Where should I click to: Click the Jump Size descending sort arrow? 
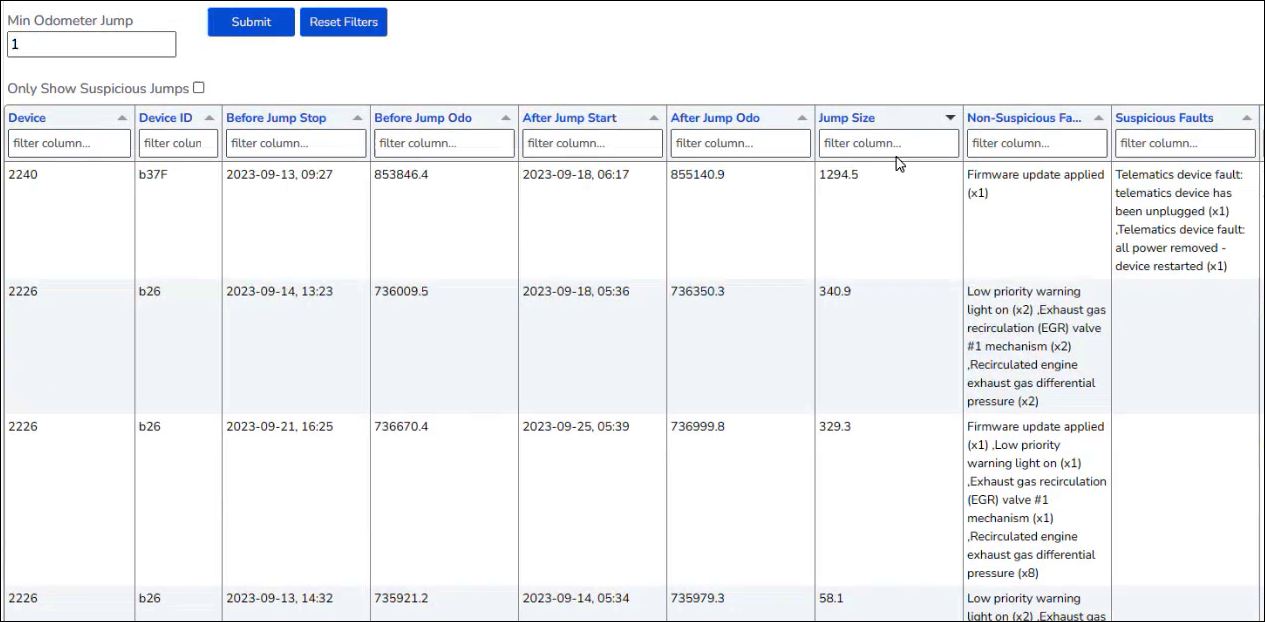click(950, 118)
